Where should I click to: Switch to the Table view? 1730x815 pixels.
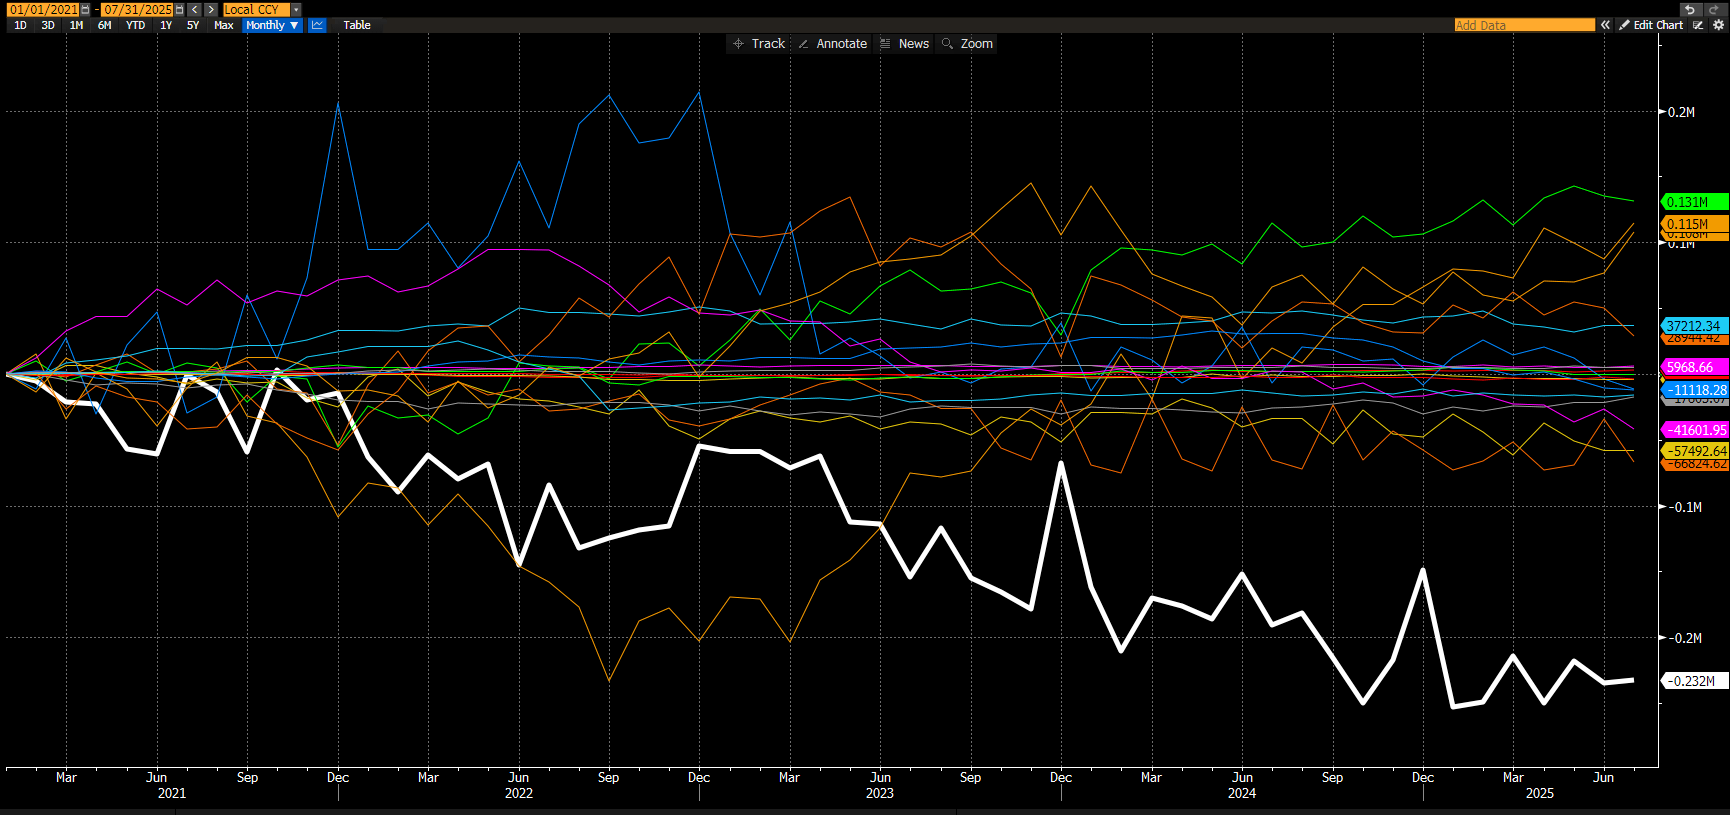click(357, 25)
